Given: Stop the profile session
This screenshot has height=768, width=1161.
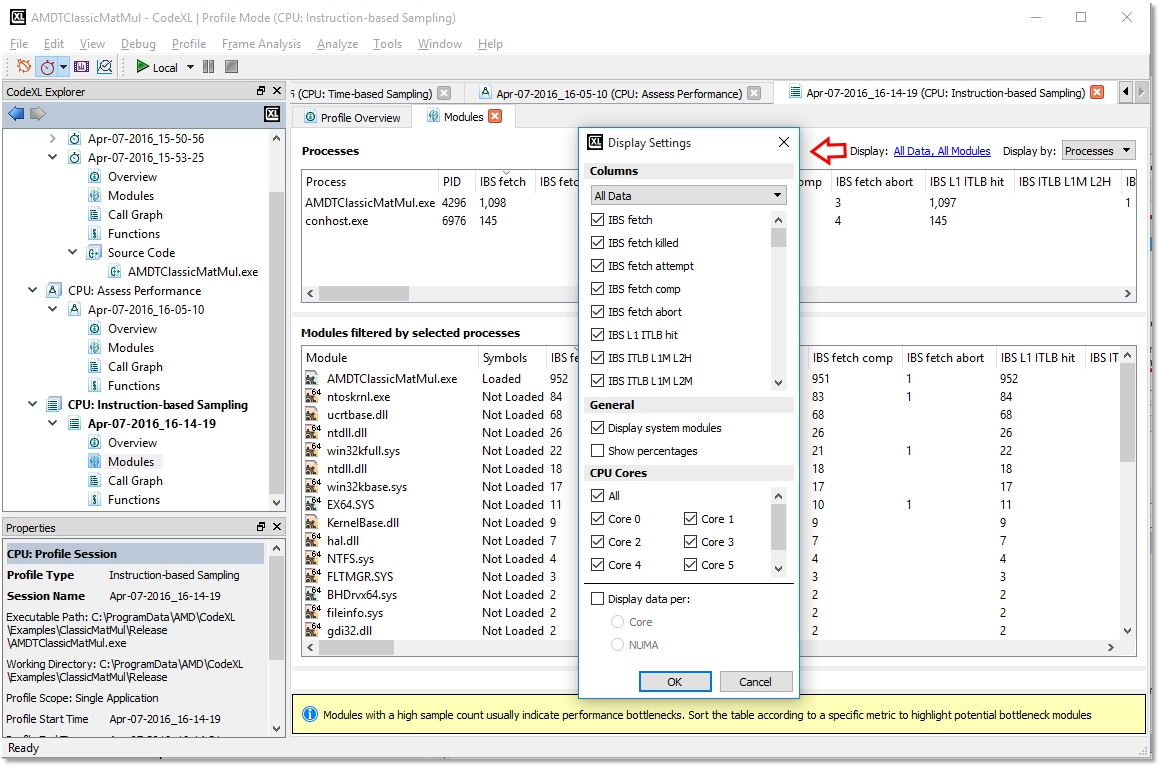Looking at the screenshot, I should point(231,67).
